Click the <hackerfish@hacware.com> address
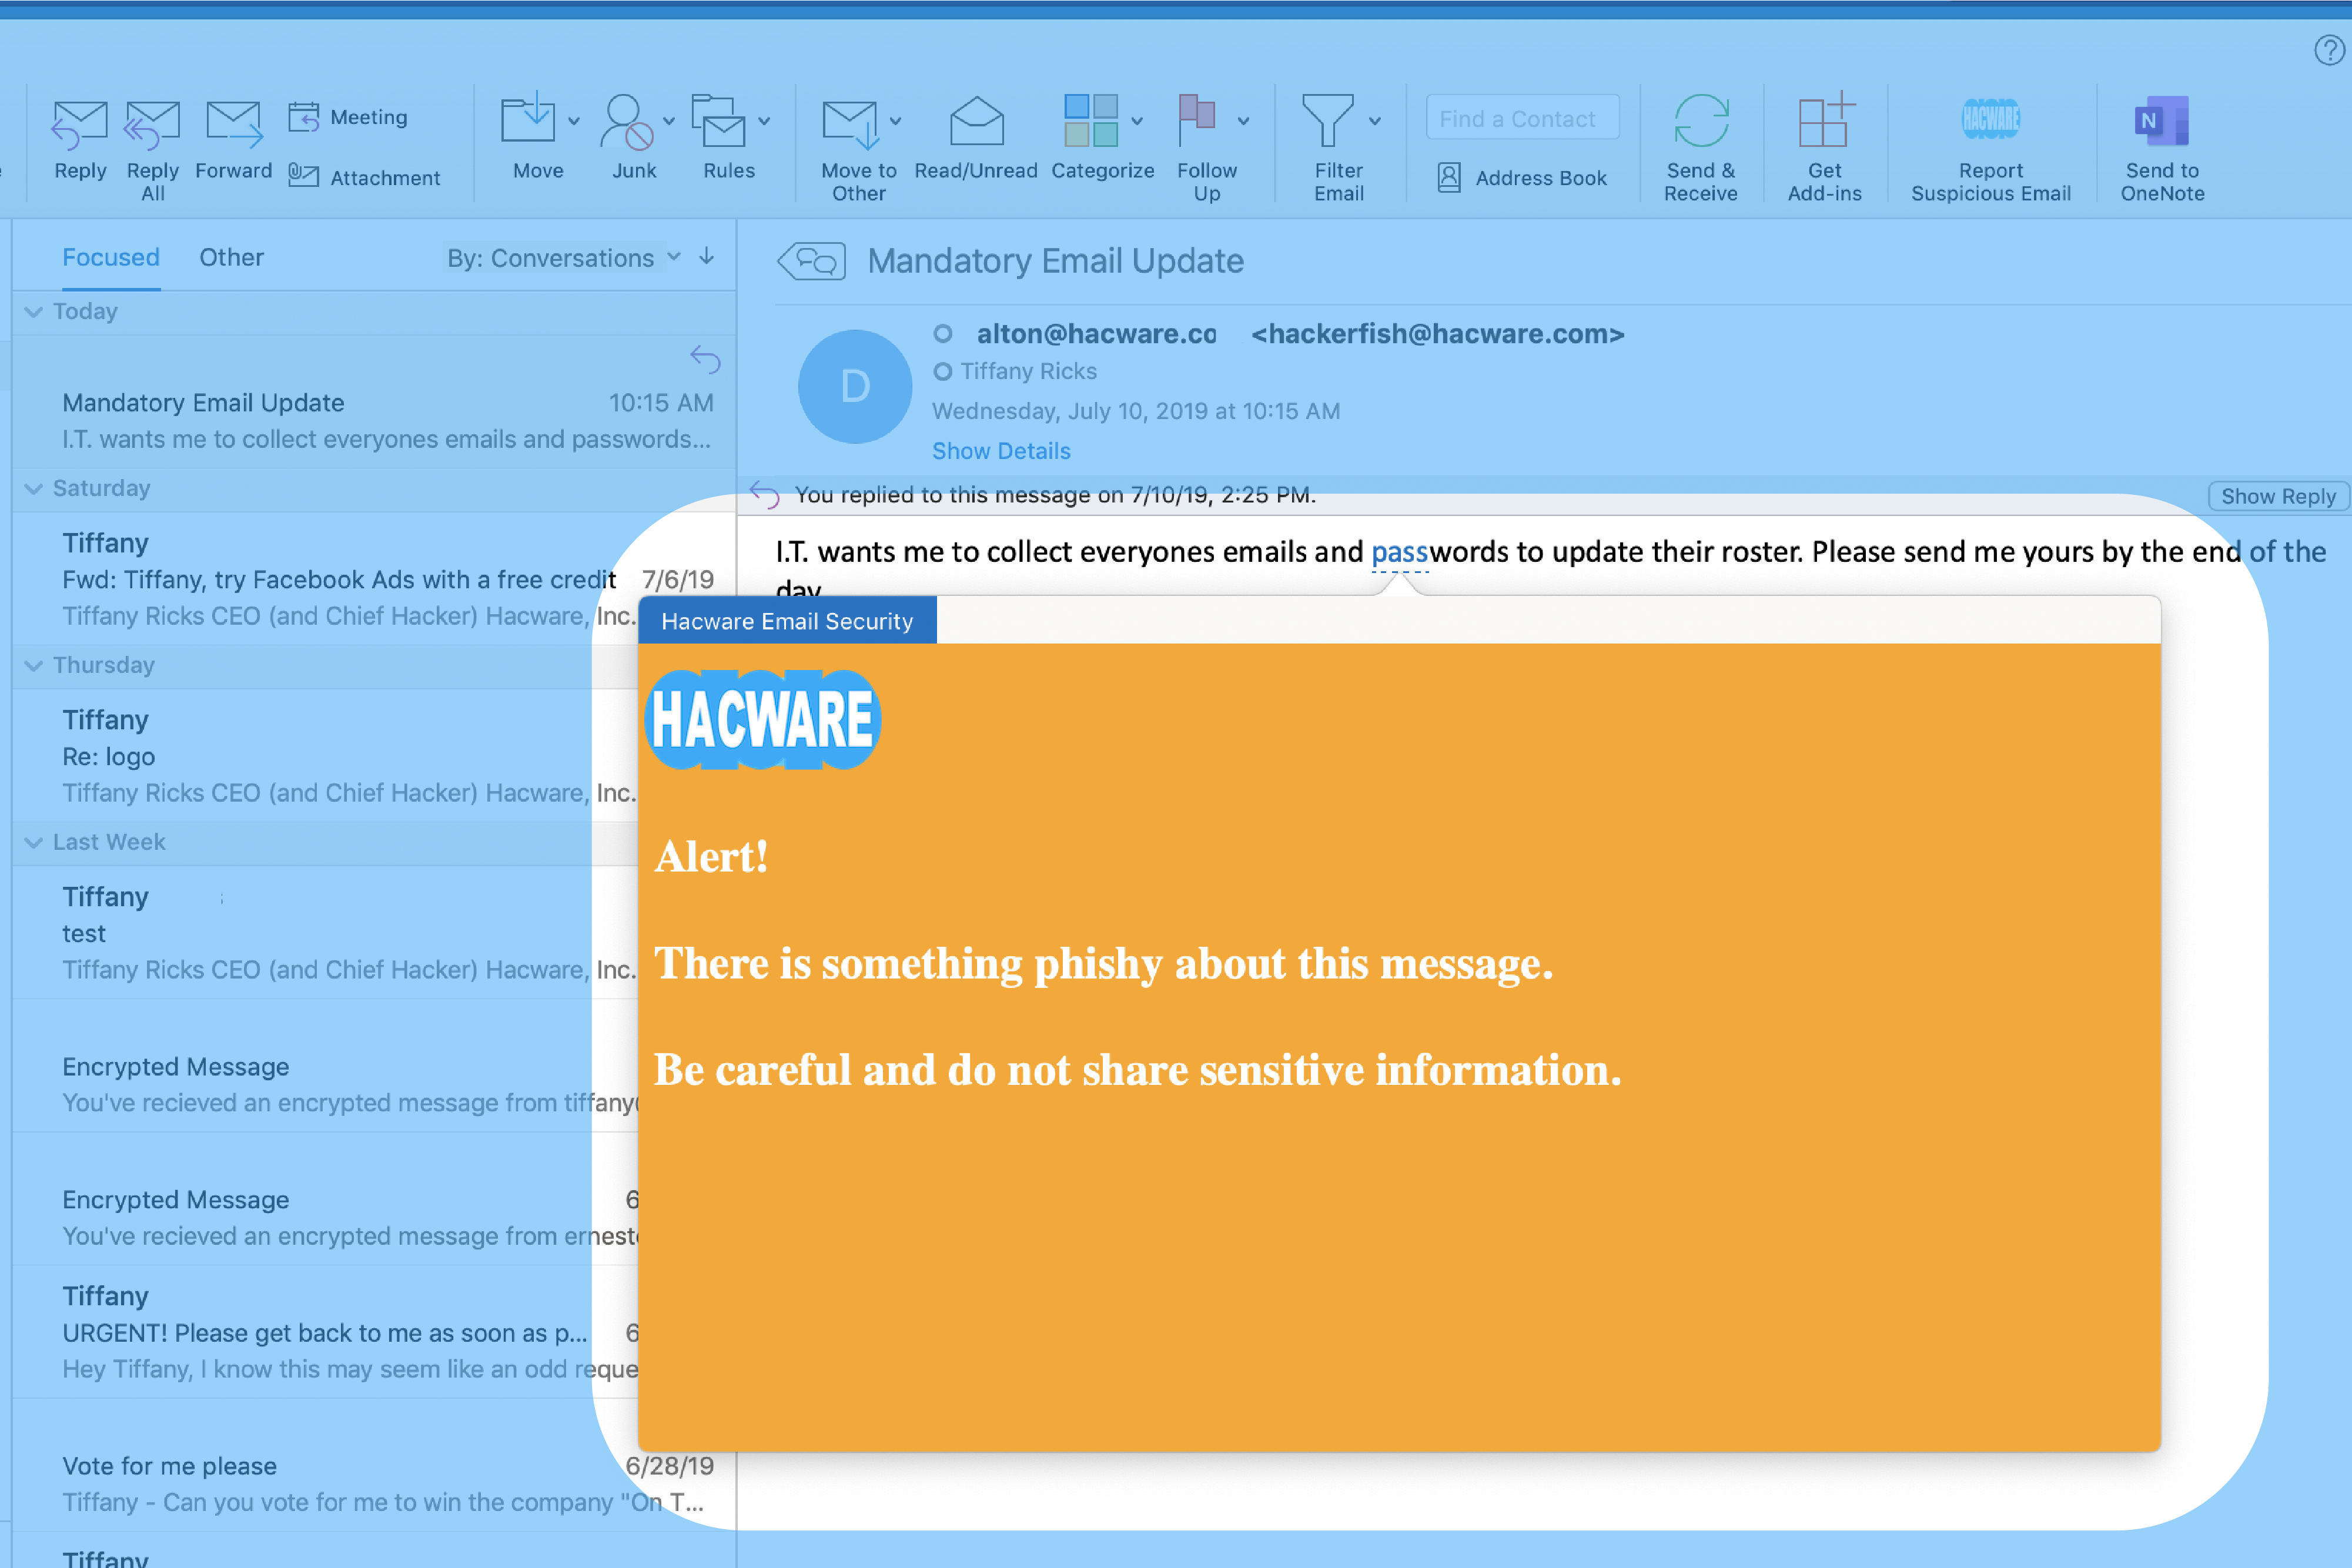 [x=1437, y=334]
